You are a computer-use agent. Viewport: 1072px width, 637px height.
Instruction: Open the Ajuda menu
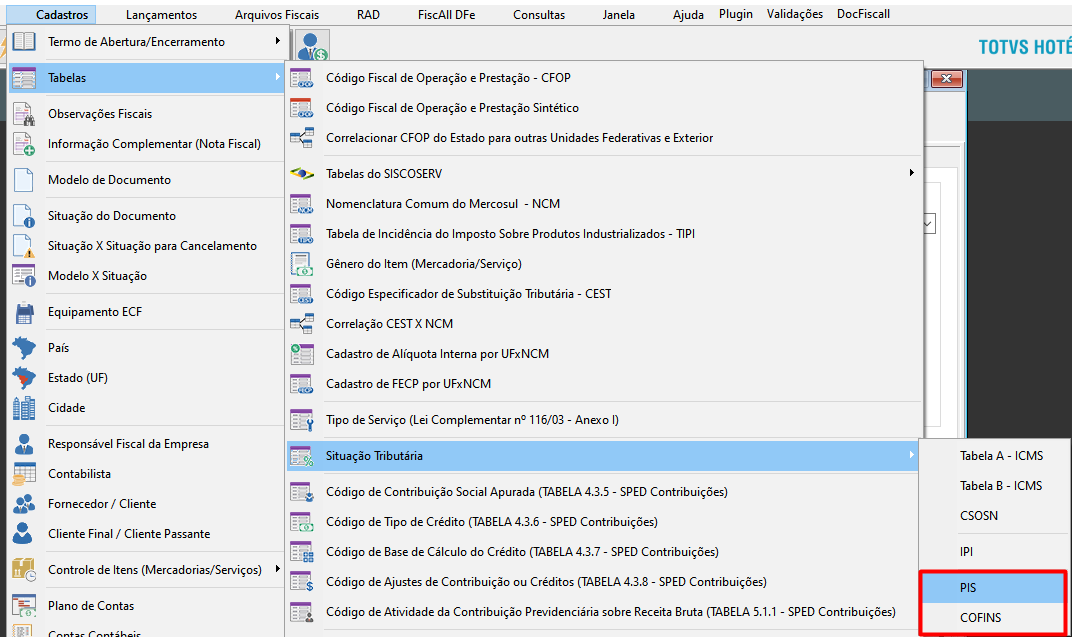click(688, 14)
